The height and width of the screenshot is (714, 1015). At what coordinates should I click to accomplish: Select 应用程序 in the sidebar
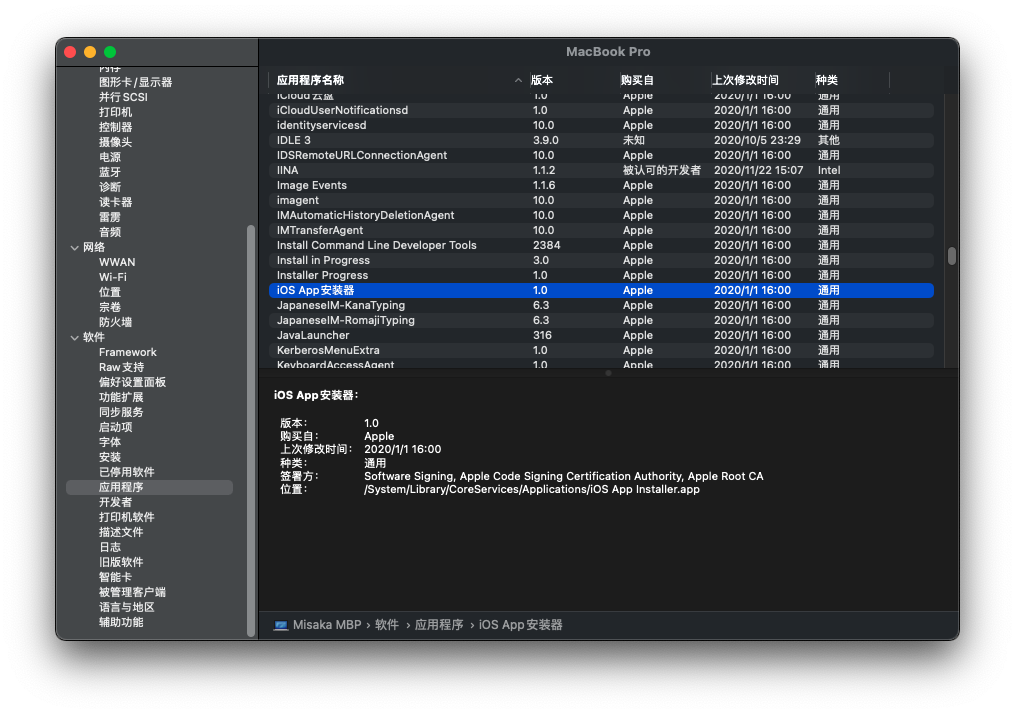point(150,487)
